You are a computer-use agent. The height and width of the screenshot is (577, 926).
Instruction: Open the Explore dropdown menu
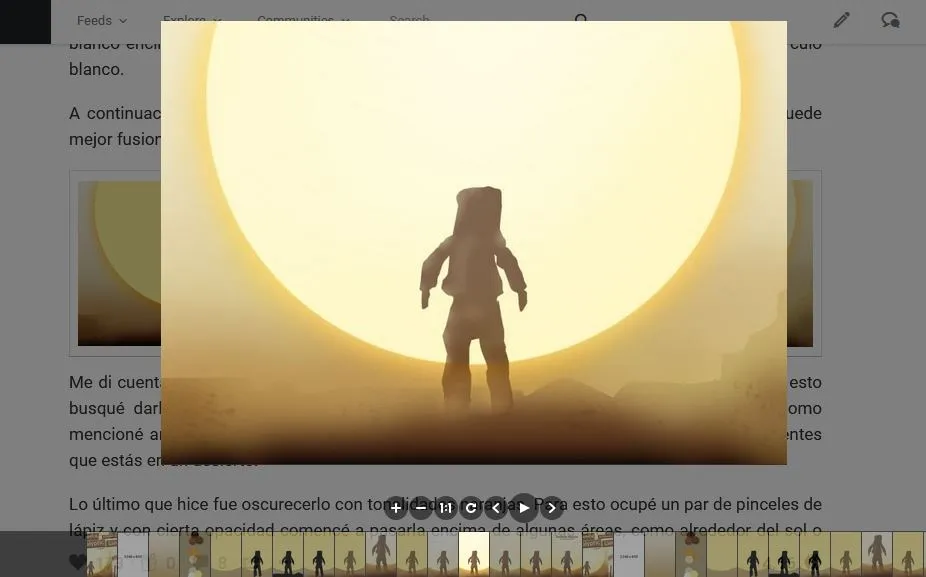(192, 20)
